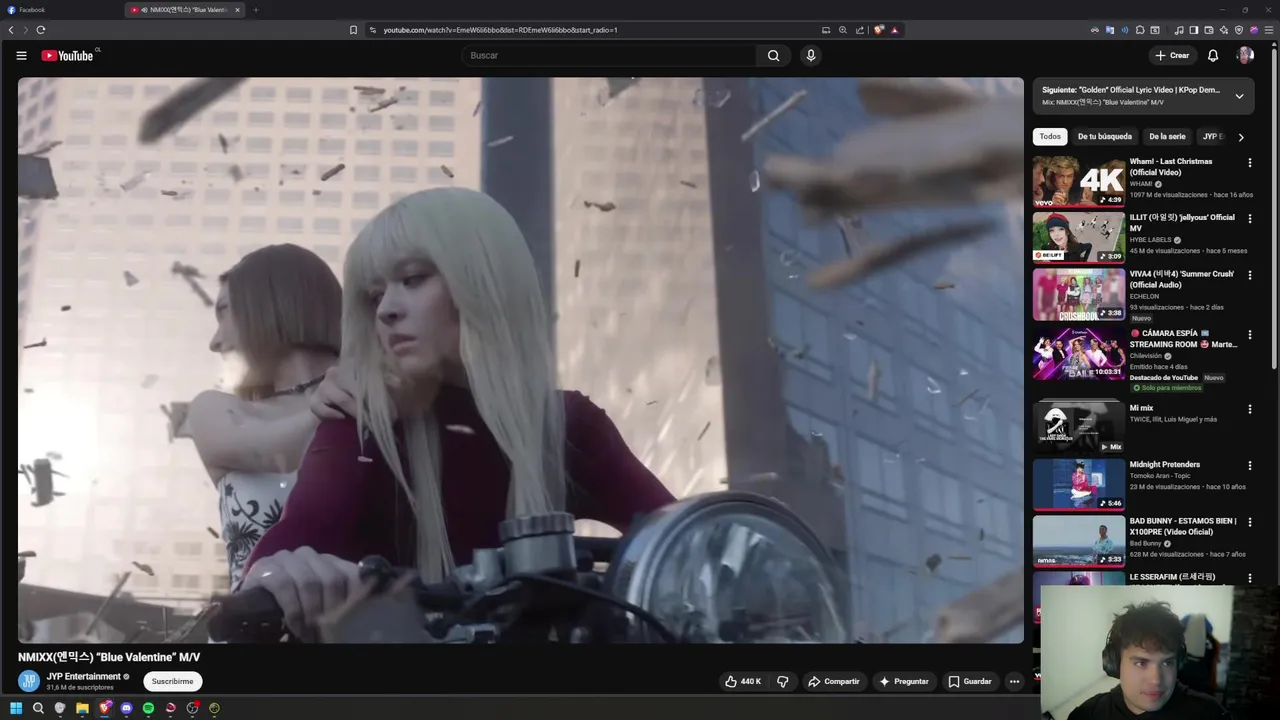Open Spotify from the taskbar
The height and width of the screenshot is (720, 1280).
[x=148, y=708]
